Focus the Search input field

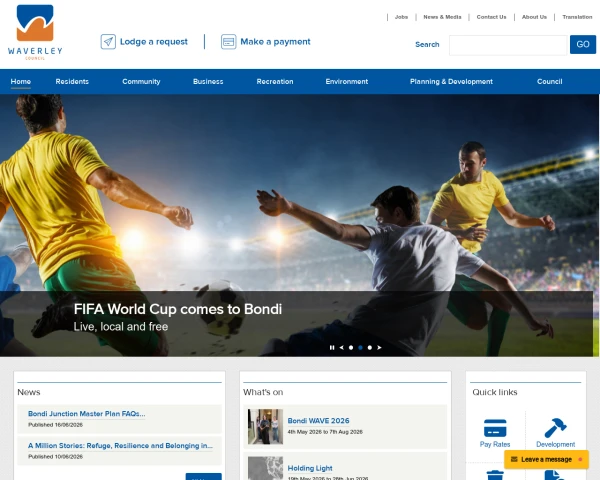click(x=508, y=45)
